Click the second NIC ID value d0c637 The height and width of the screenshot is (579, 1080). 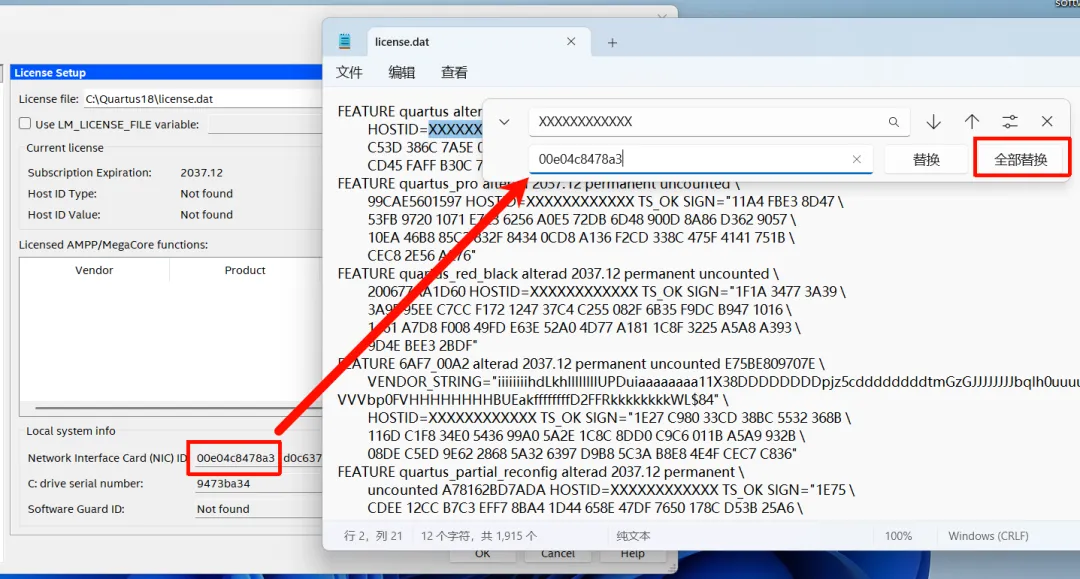point(302,458)
